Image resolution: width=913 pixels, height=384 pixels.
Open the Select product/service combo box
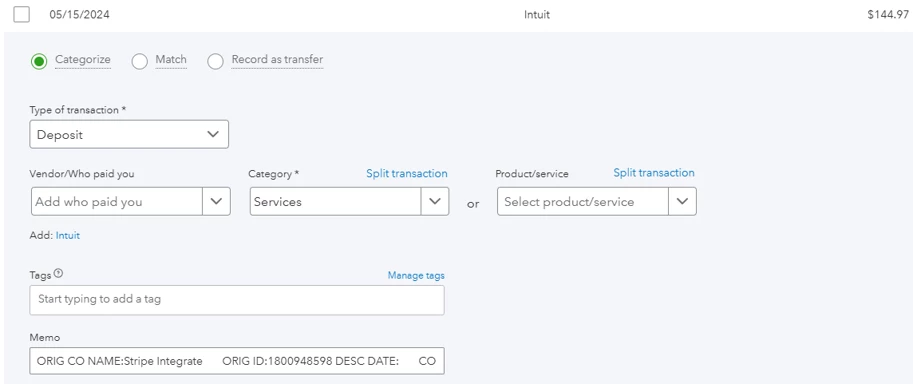tap(597, 202)
